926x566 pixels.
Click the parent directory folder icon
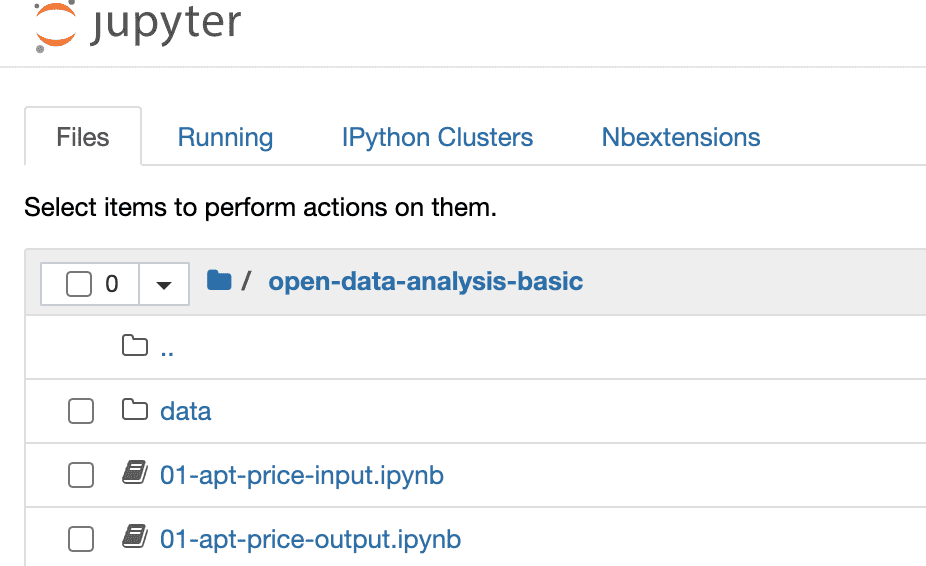pos(134,346)
